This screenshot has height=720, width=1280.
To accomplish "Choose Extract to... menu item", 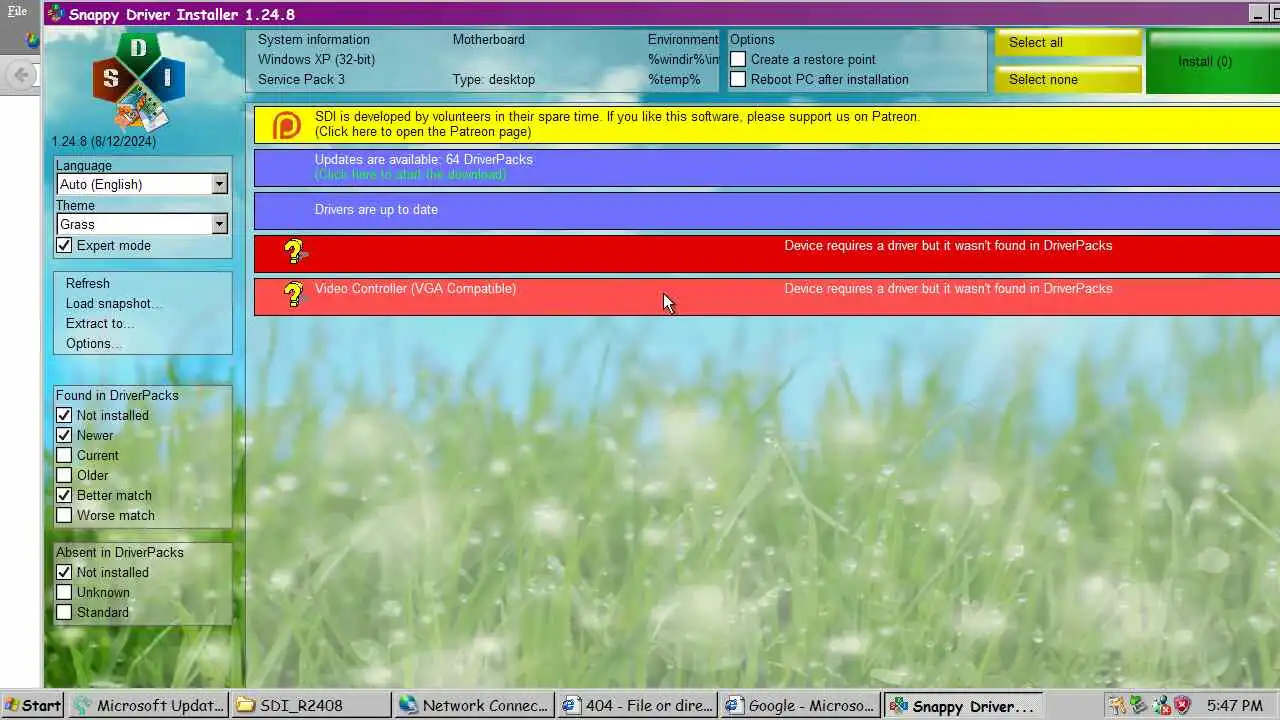I will pyautogui.click(x=100, y=323).
